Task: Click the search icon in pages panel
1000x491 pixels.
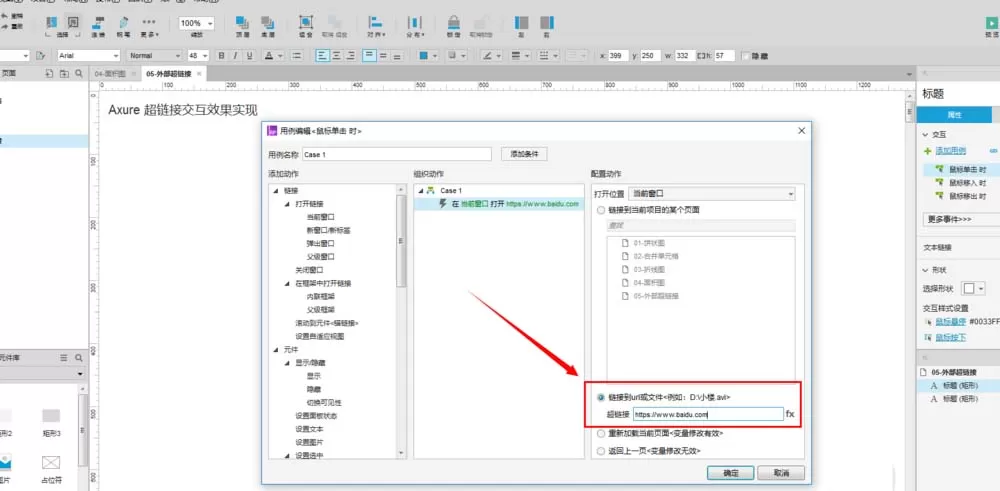Action: [x=78, y=74]
